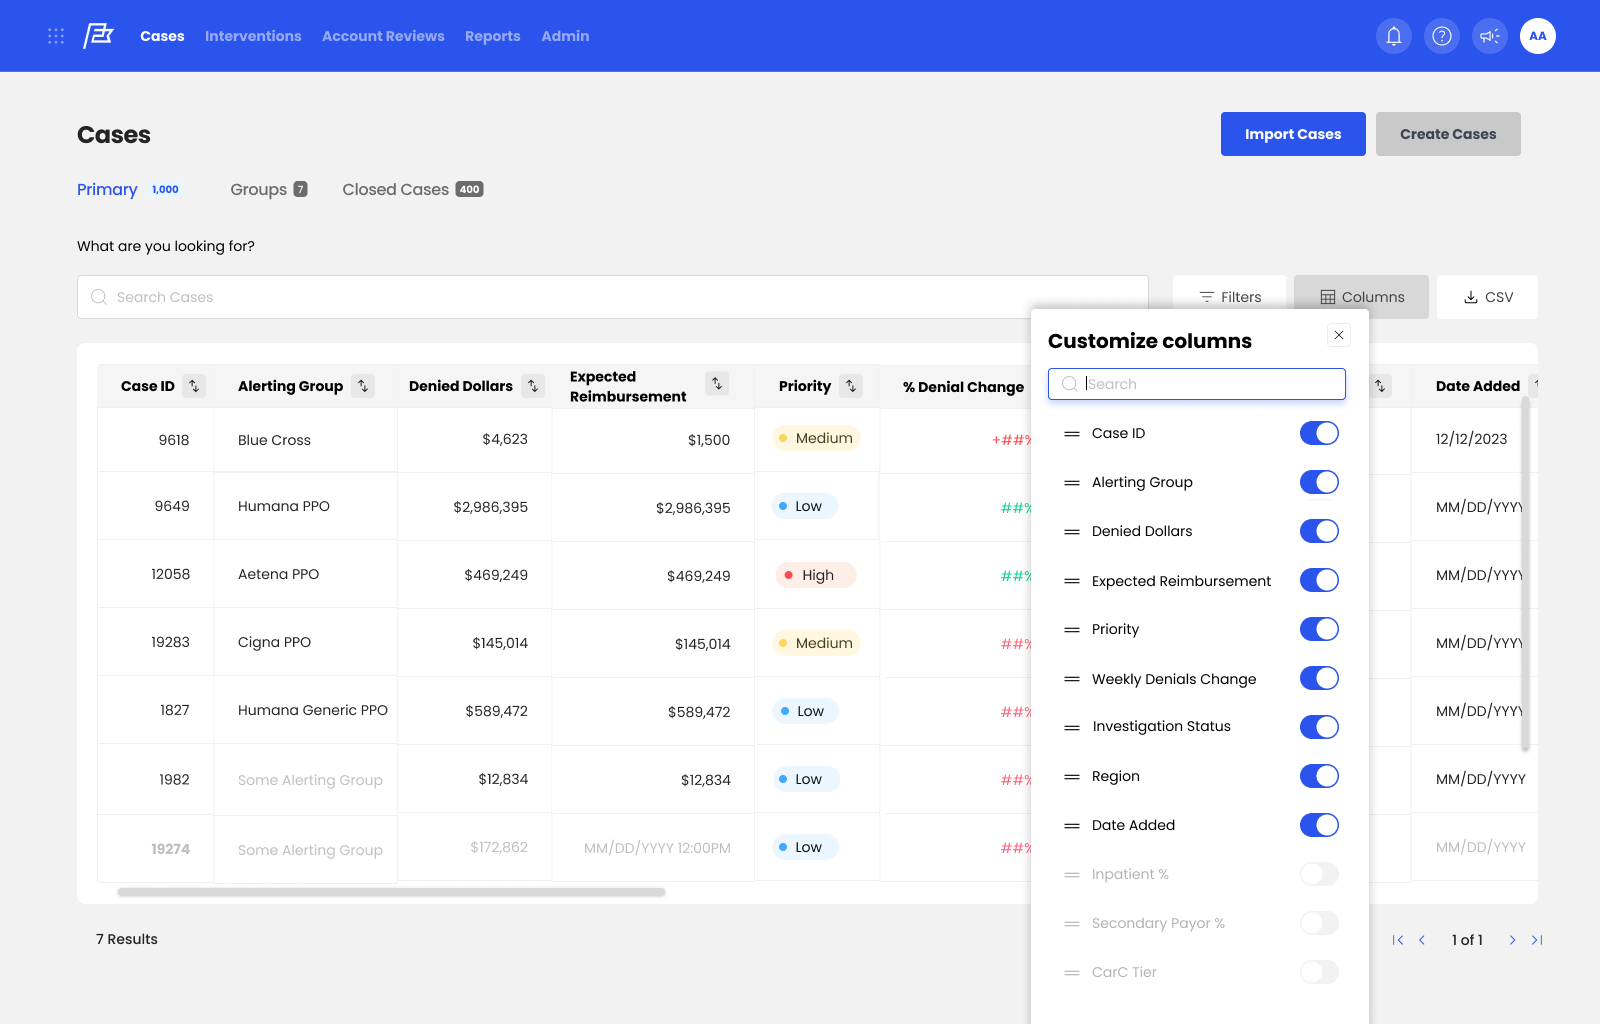Sort by Denied Dollars column

(533, 386)
